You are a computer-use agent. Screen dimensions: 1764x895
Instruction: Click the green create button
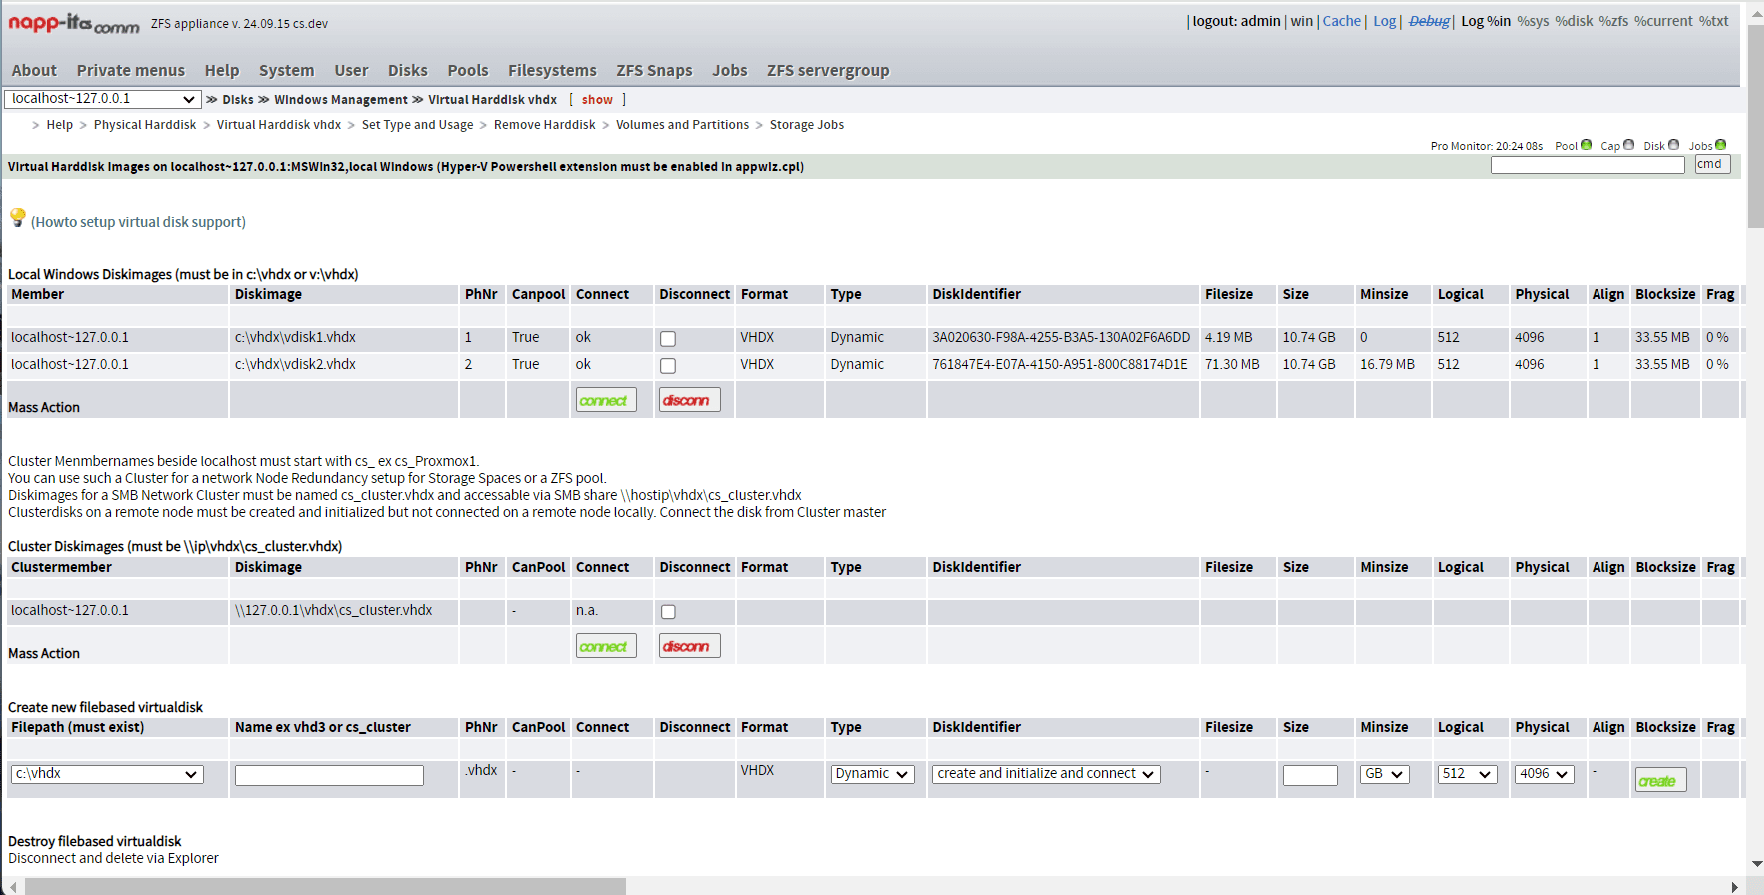tap(1660, 780)
